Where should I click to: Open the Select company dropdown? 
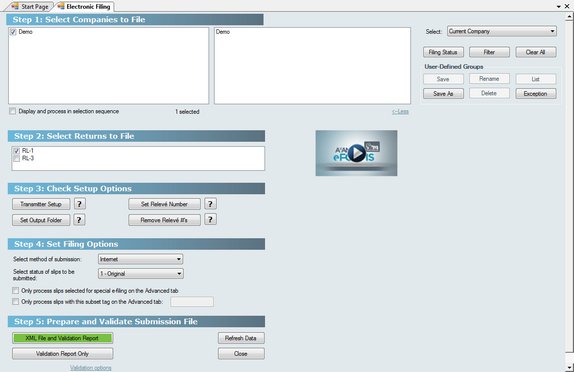(502, 31)
